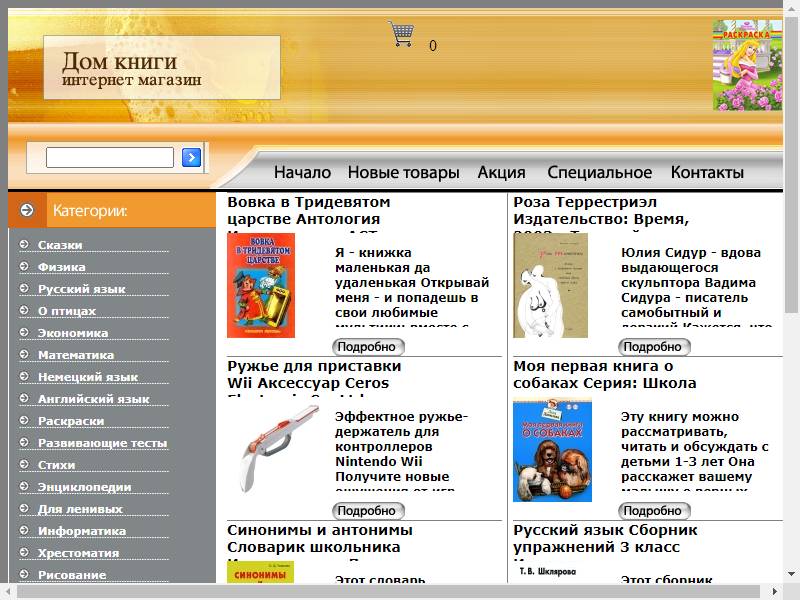The image size is (800, 600).
Task: Open the Физика category link
Action: (x=62, y=267)
